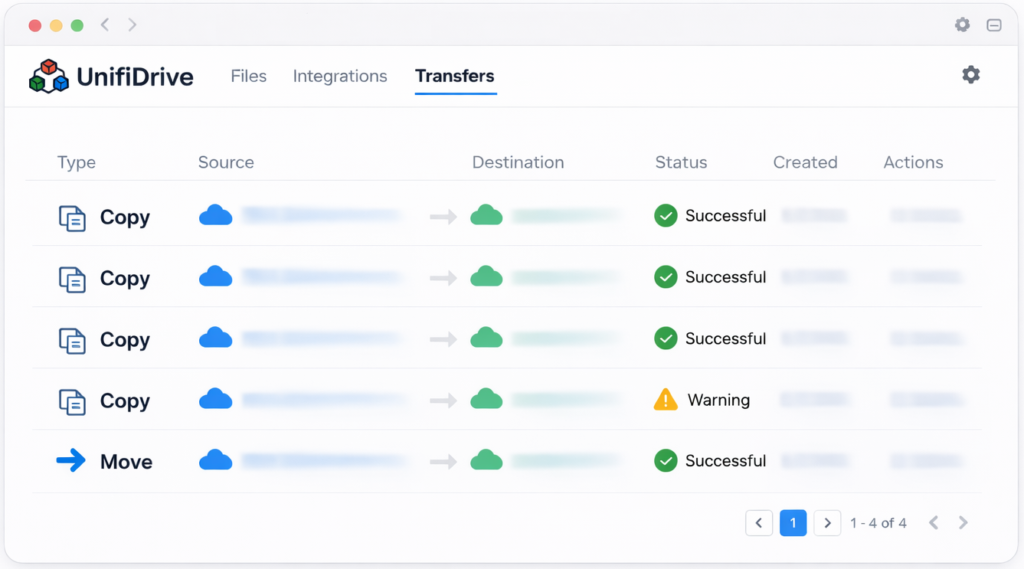
Task: Click the green destination cloud in Move row
Action: [486, 460]
